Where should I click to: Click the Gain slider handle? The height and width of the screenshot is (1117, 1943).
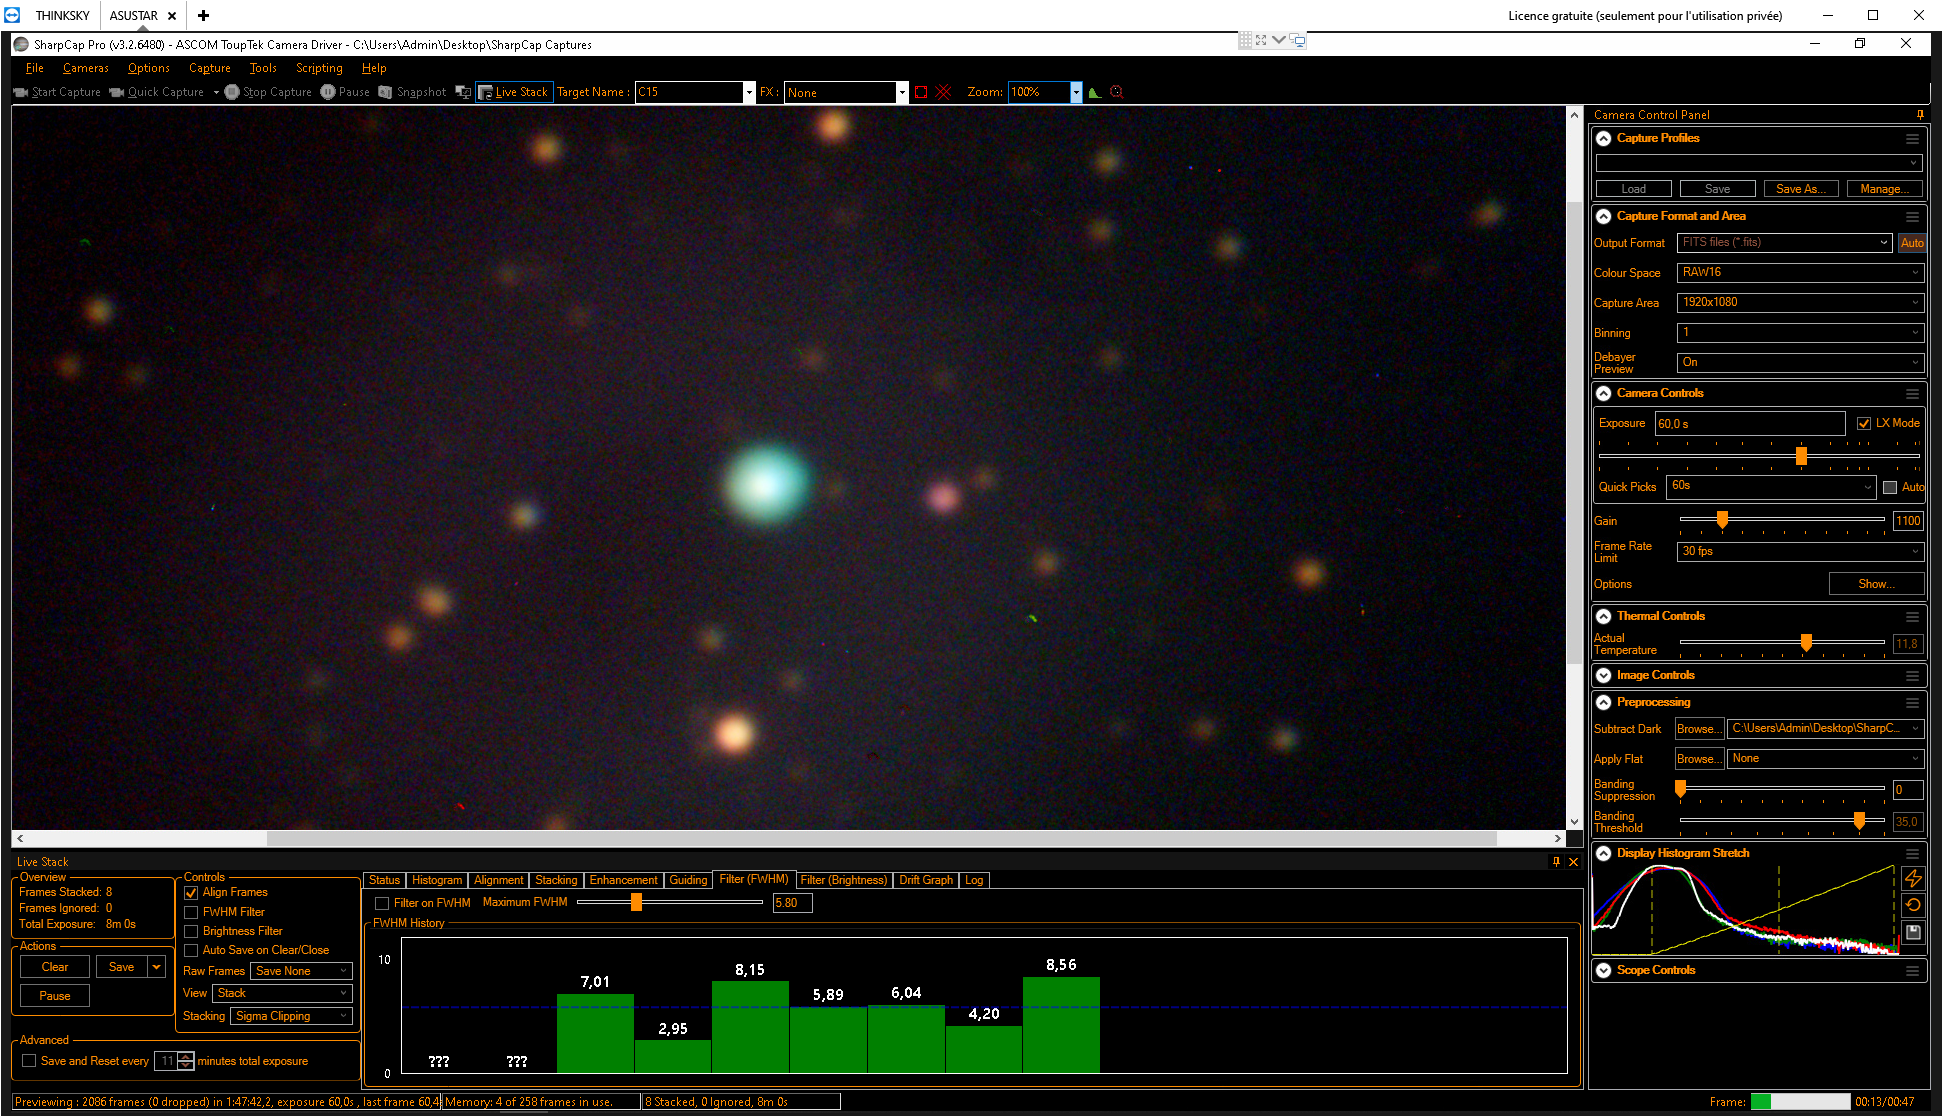point(1722,519)
